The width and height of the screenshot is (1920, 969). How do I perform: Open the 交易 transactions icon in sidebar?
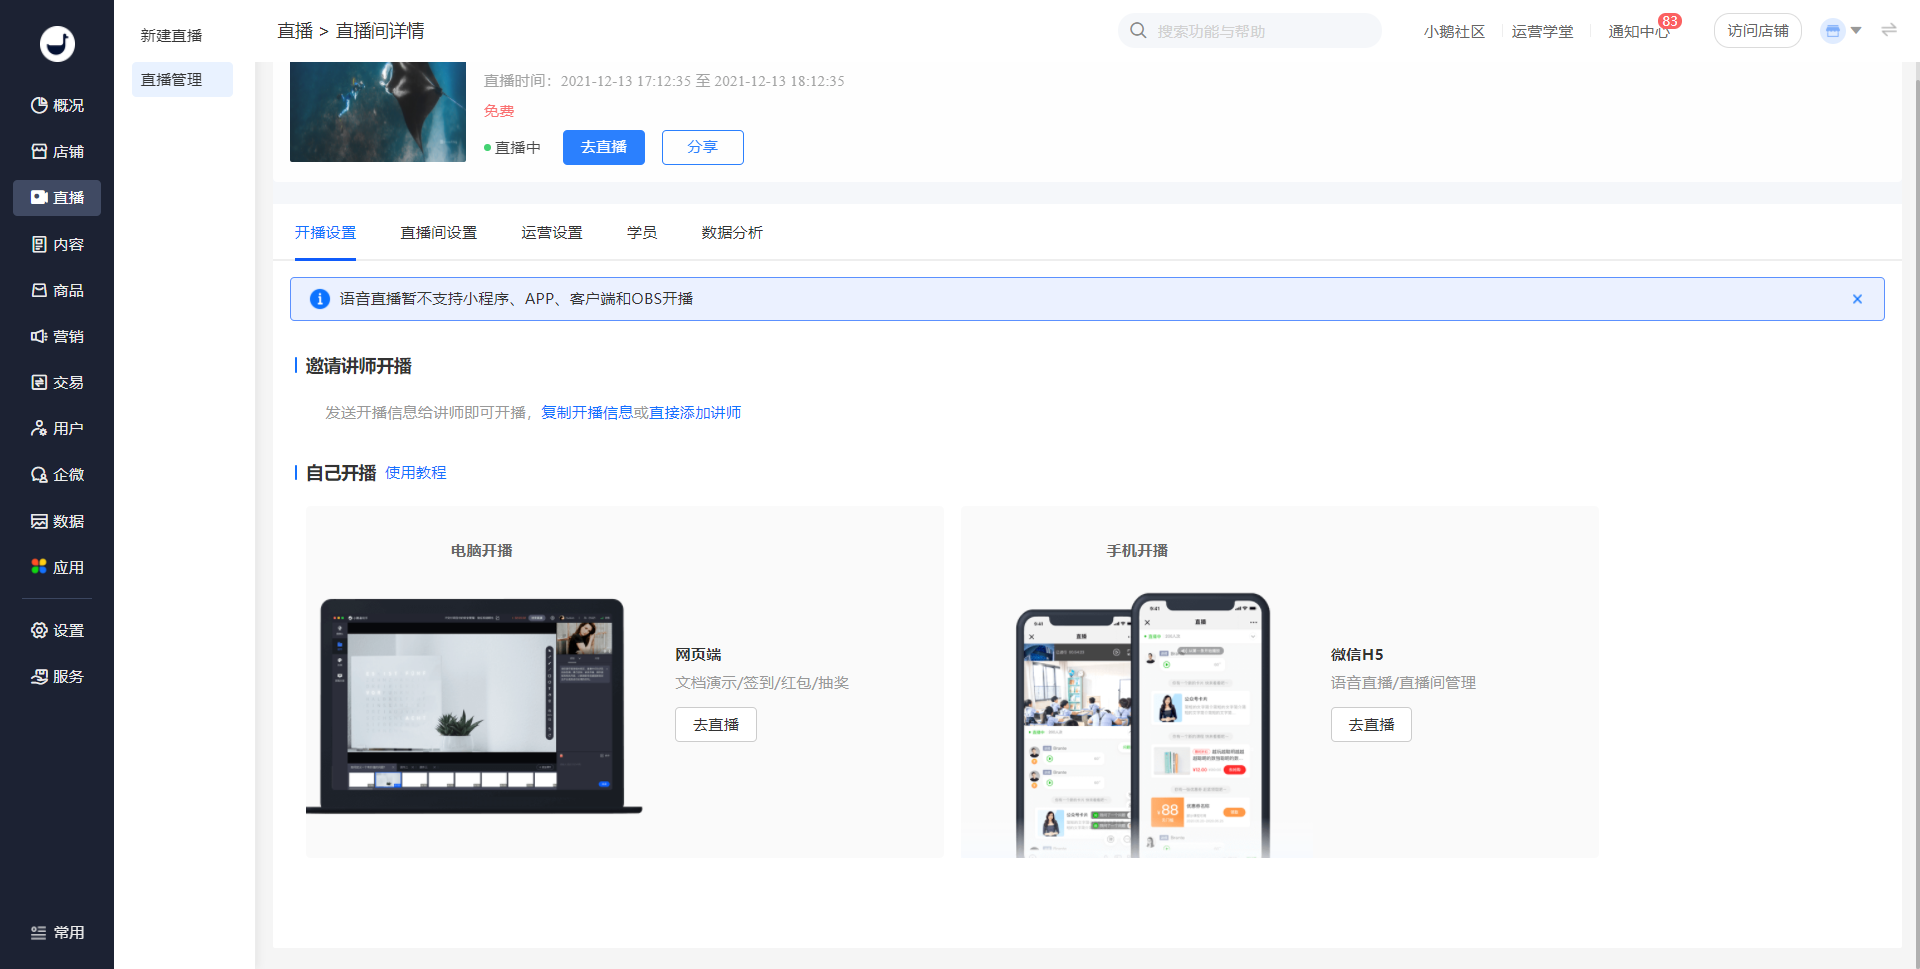(39, 382)
